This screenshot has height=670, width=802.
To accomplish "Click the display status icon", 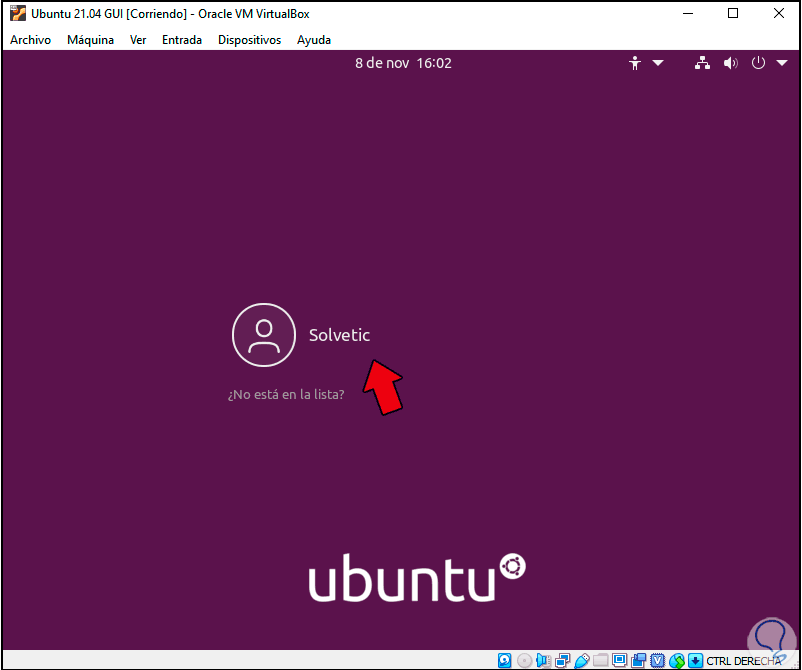I will pyautogui.click(x=619, y=661).
